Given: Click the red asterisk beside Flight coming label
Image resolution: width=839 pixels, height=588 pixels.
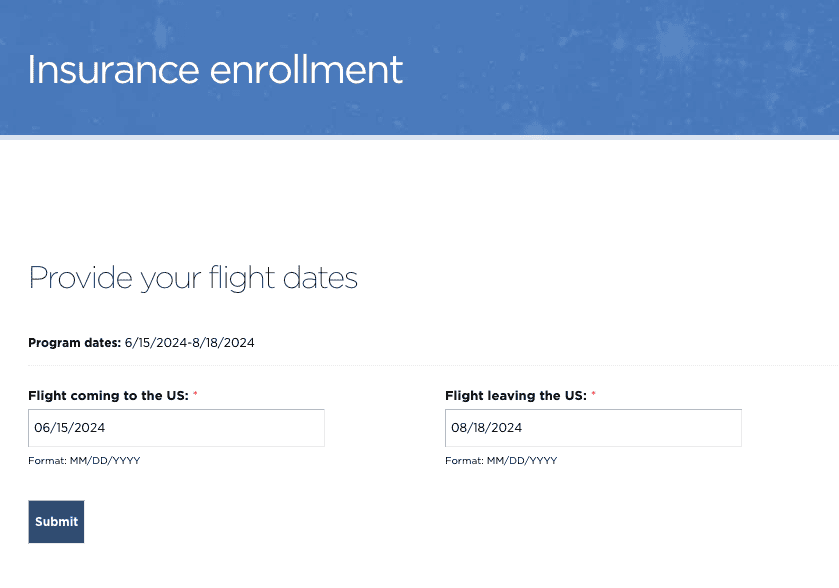Looking at the screenshot, I should (x=196, y=396).
